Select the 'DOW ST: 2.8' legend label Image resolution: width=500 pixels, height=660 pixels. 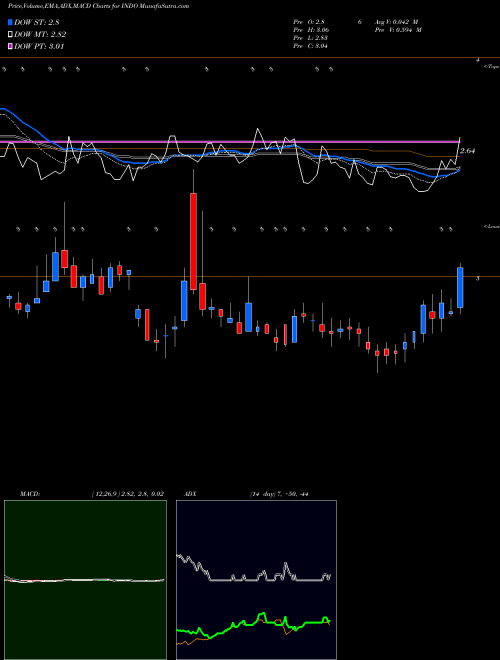[39, 22]
